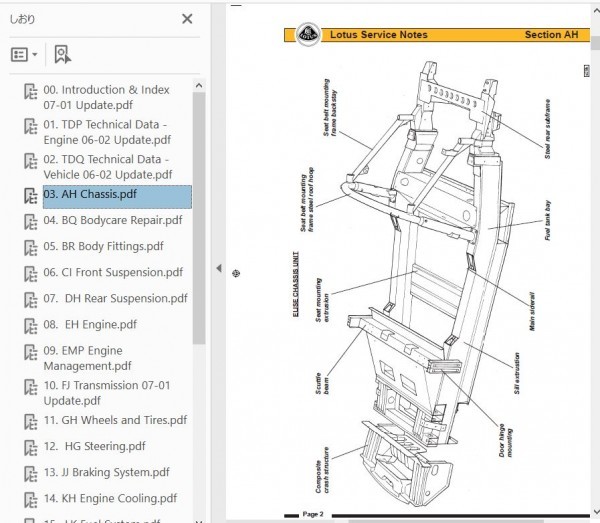The height and width of the screenshot is (523, 600).
Task: Open bookmark 05. BR Body Fittings.pdf
Action: [x=103, y=246]
